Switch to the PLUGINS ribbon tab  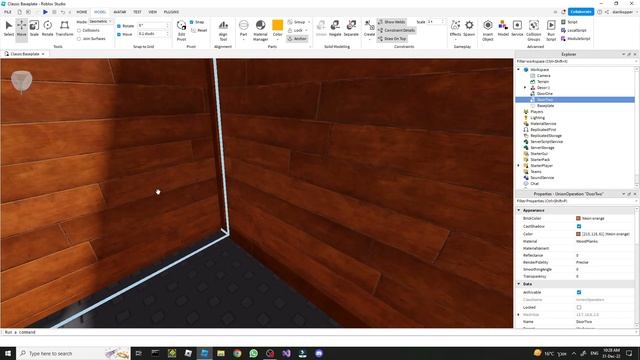171,12
